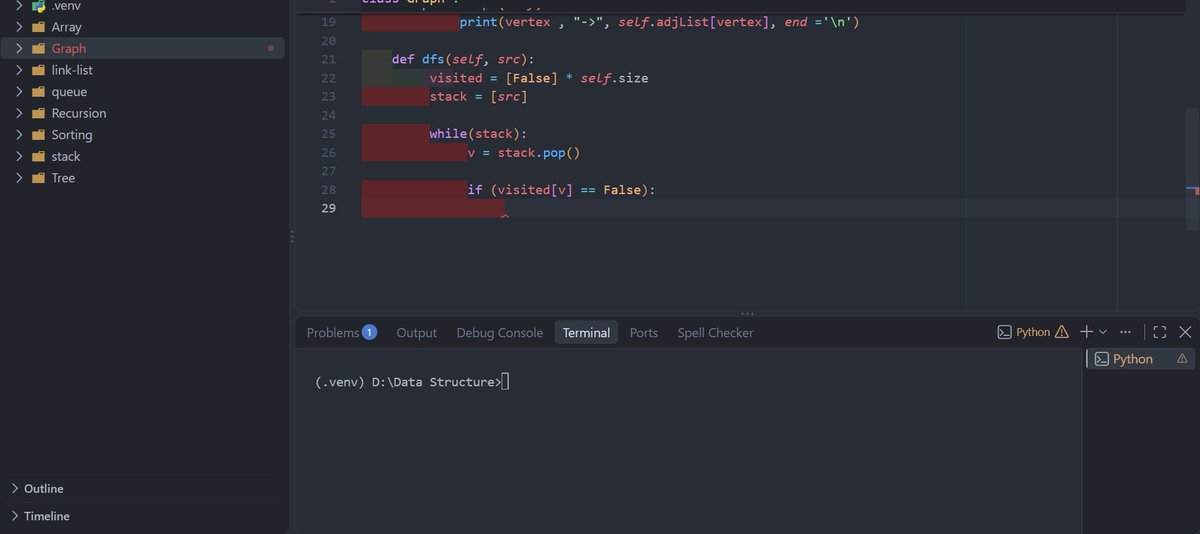This screenshot has height=534, width=1200.
Task: Close the terminal panel
Action: click(1185, 332)
